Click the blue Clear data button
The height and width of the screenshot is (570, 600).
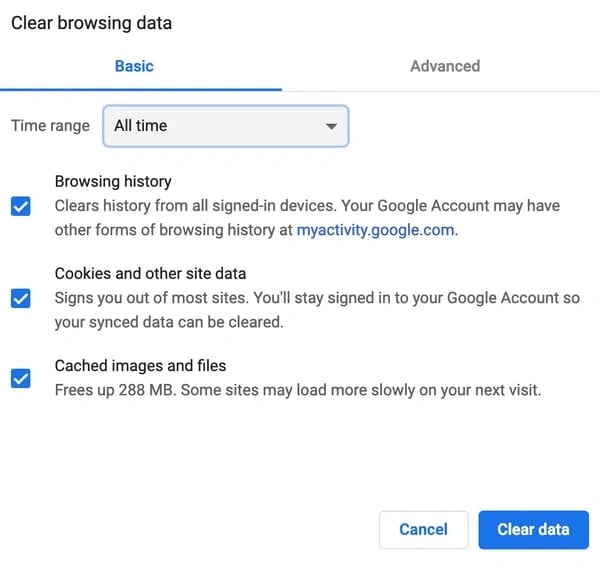tap(533, 529)
